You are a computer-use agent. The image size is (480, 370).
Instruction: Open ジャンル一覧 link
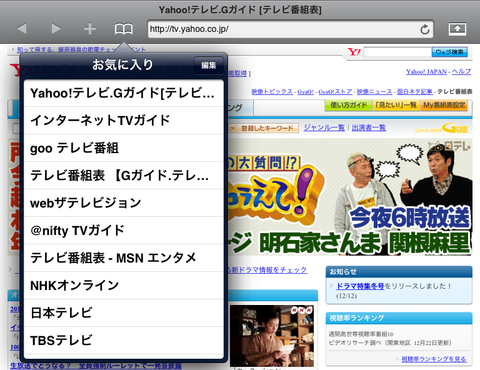tap(324, 128)
